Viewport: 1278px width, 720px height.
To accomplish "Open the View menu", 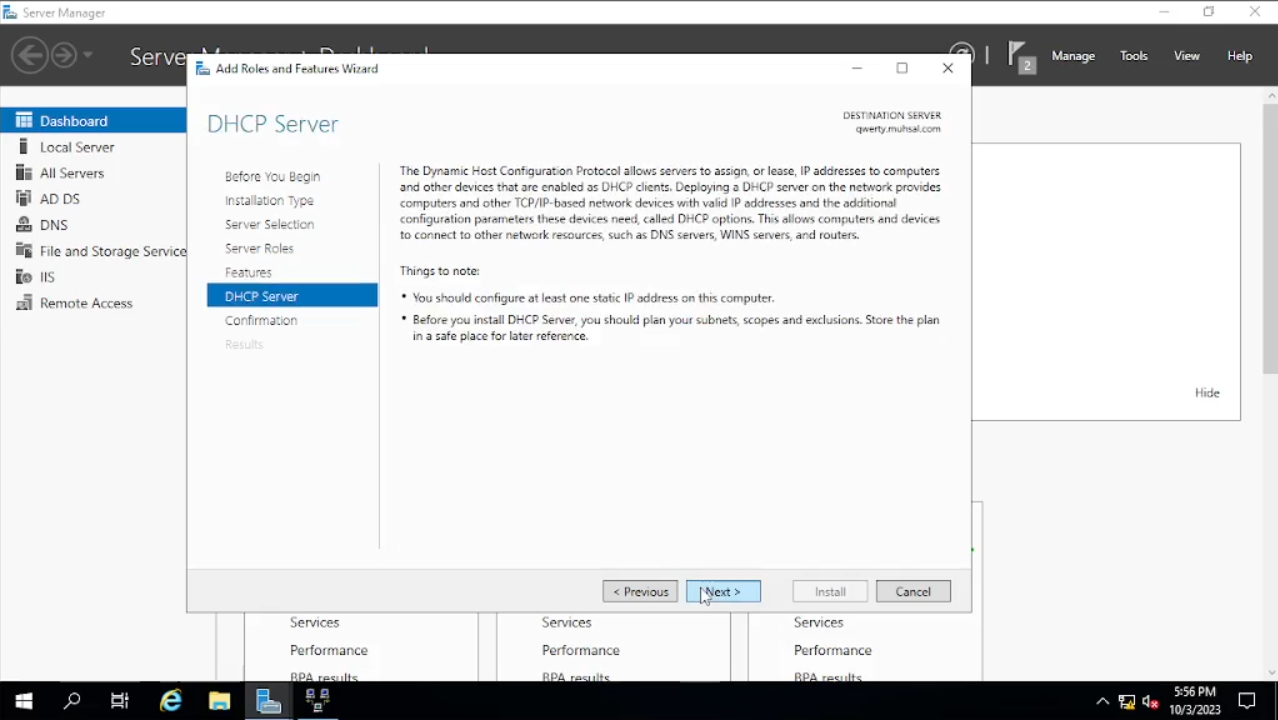I will point(1186,56).
